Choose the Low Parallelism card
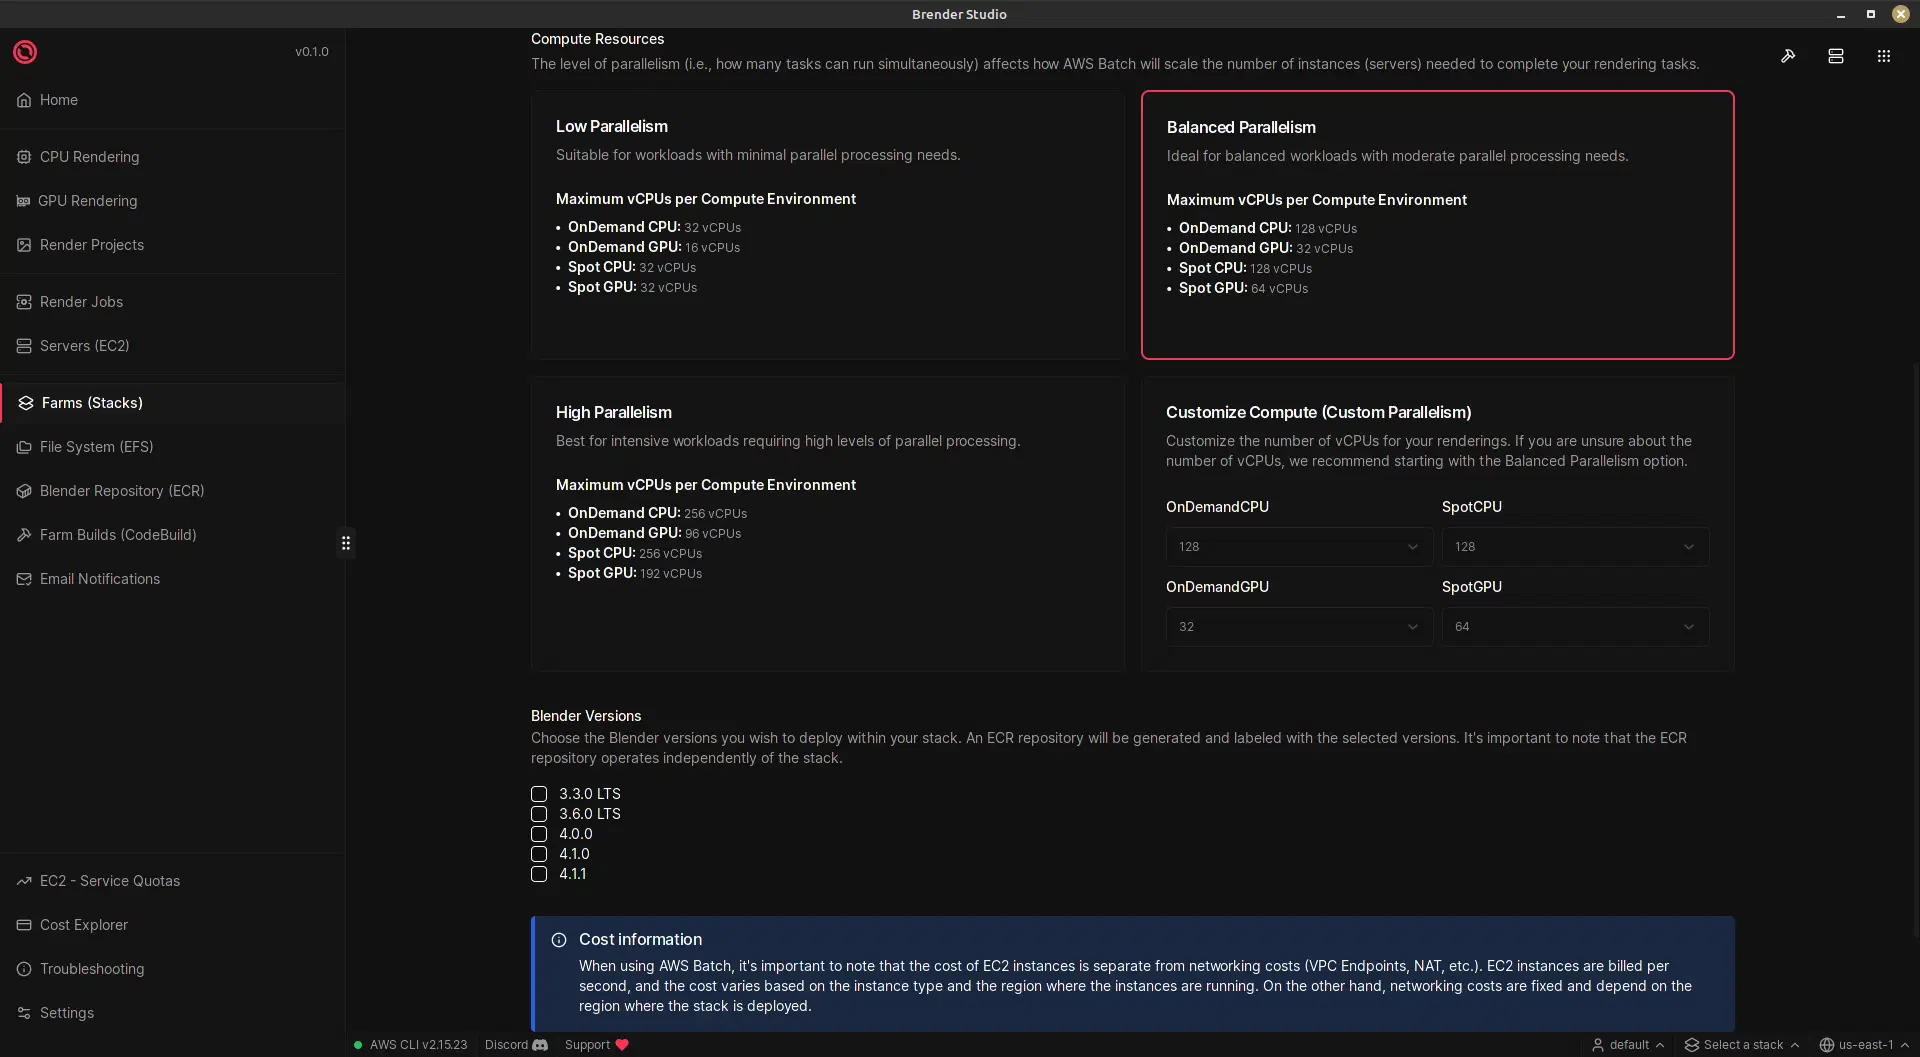The height and width of the screenshot is (1057, 1920). (x=827, y=225)
